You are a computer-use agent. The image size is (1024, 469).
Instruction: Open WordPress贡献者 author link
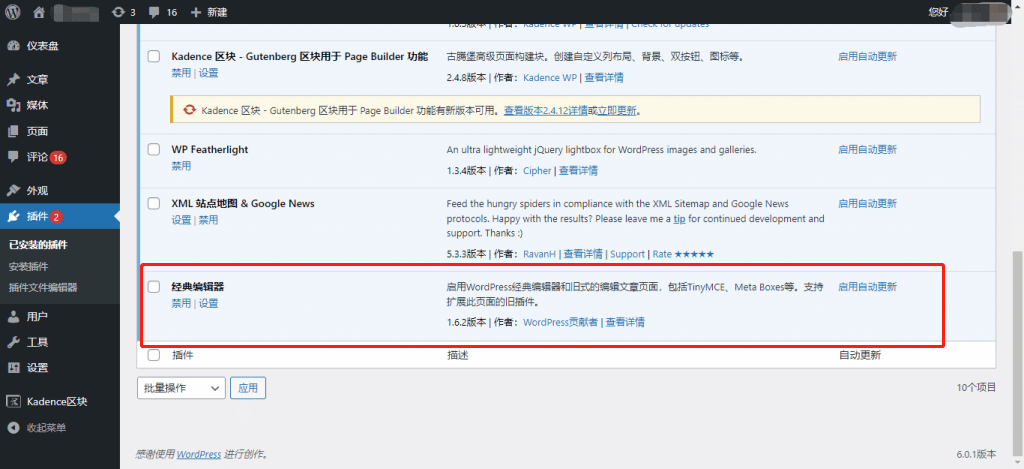pyautogui.click(x=560, y=321)
